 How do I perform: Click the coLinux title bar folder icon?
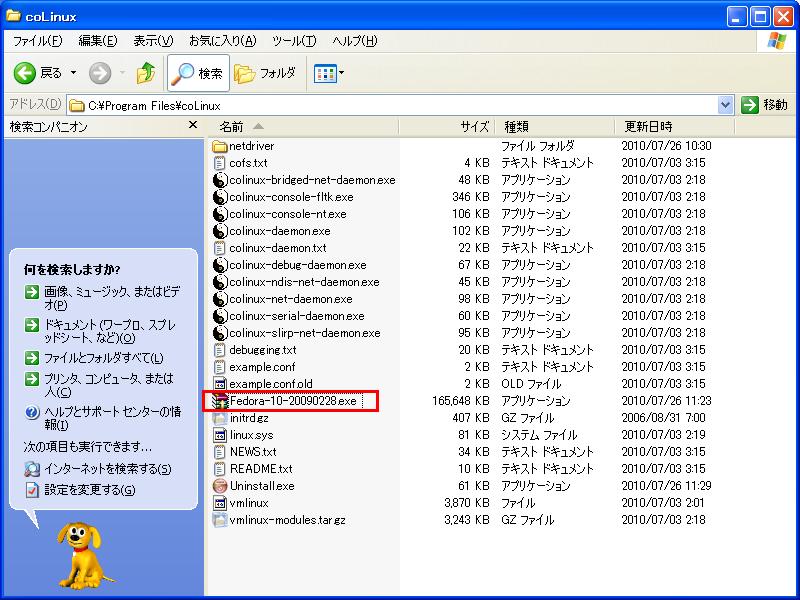[13, 16]
